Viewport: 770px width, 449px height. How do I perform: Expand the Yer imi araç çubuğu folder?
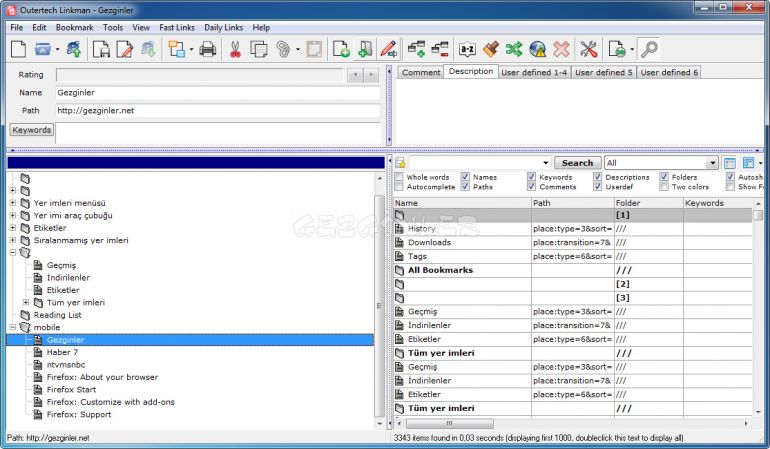tap(13, 215)
